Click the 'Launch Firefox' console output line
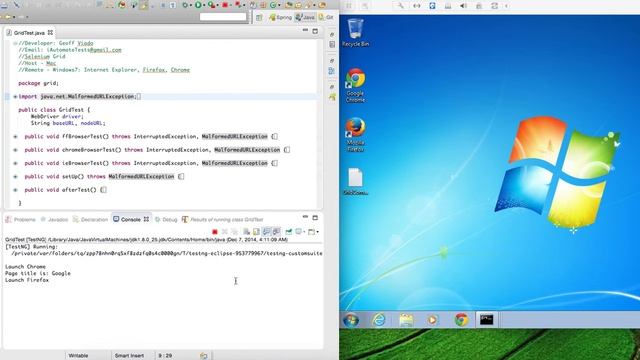The width and height of the screenshot is (640, 360). 27,280
